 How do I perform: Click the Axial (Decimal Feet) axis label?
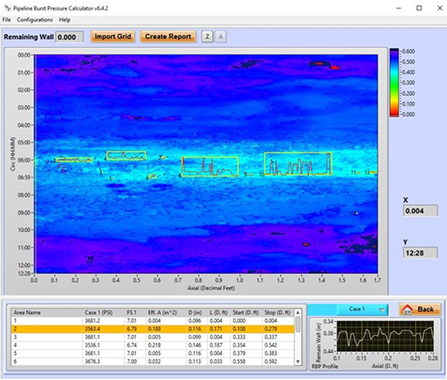click(x=211, y=288)
